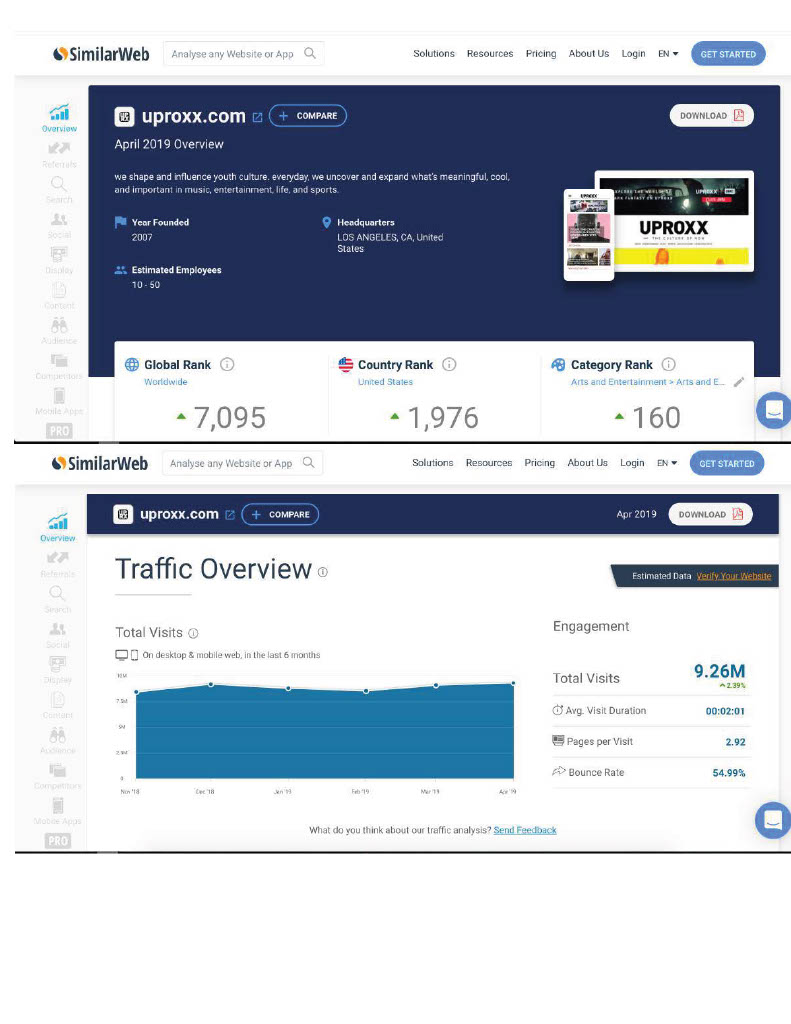The image size is (791, 1024).
Task: Open Content icon in top screenshot sidebar
Action: 59,289
